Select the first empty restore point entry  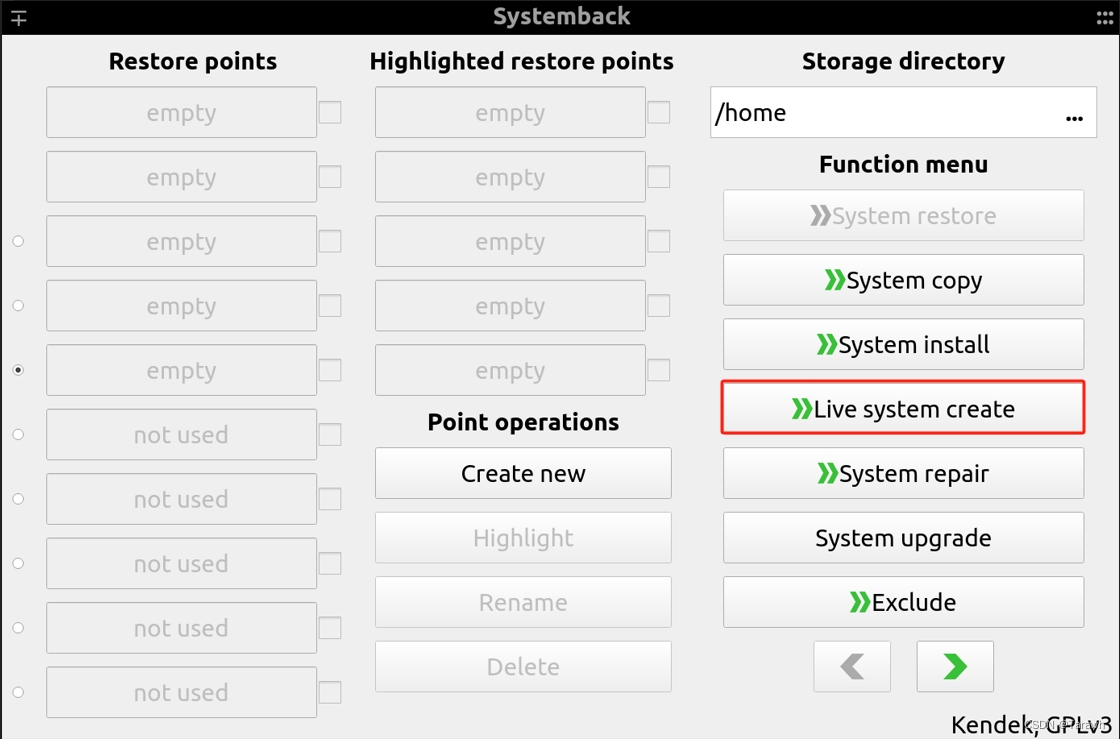pyautogui.click(x=180, y=112)
